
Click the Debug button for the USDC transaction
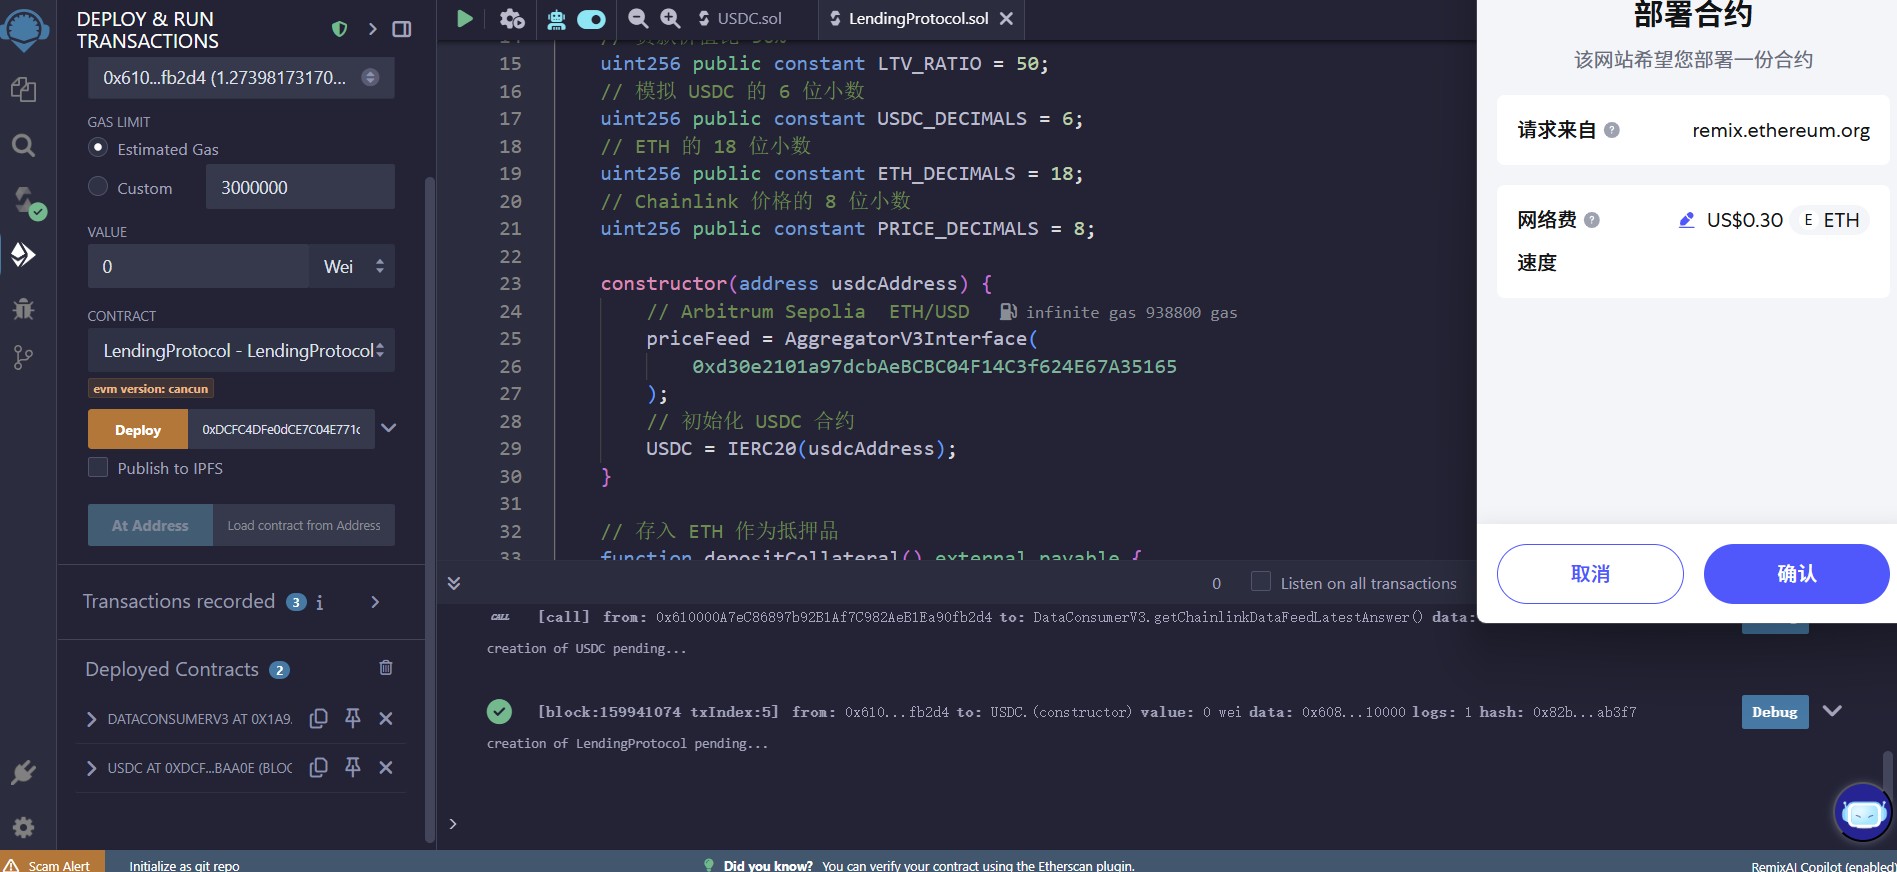[x=1775, y=712]
